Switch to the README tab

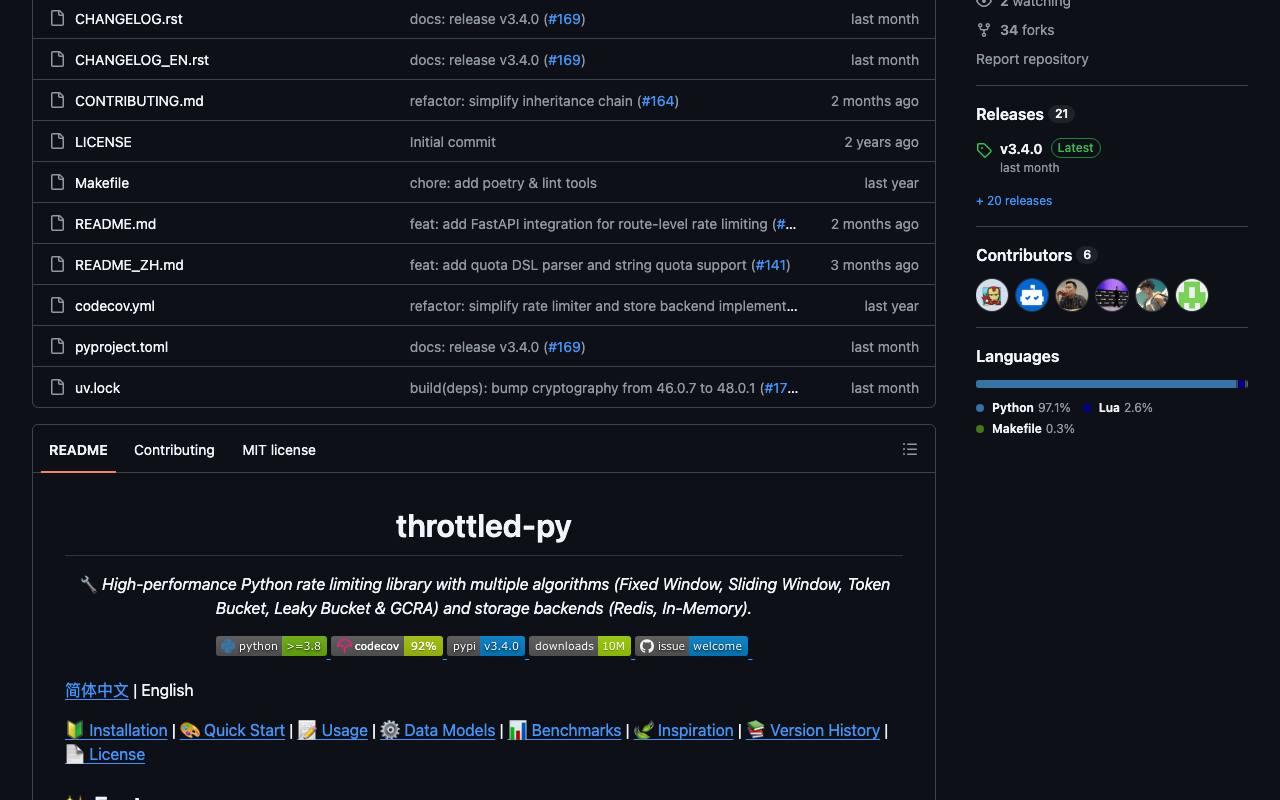pos(78,450)
